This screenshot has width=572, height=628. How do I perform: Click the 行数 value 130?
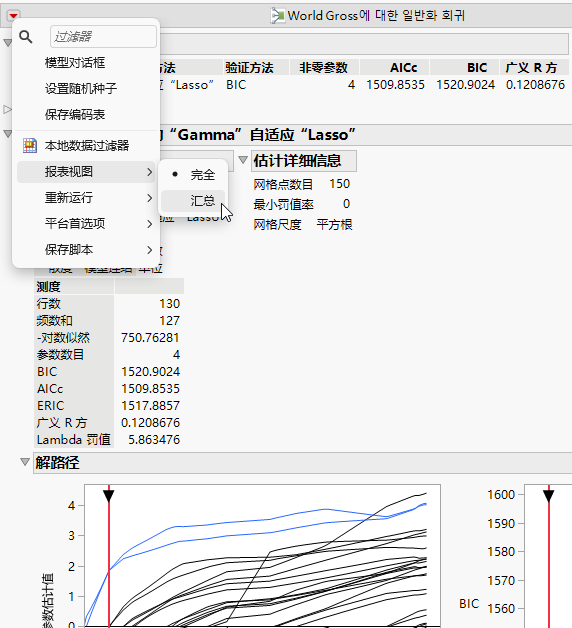(x=169, y=304)
